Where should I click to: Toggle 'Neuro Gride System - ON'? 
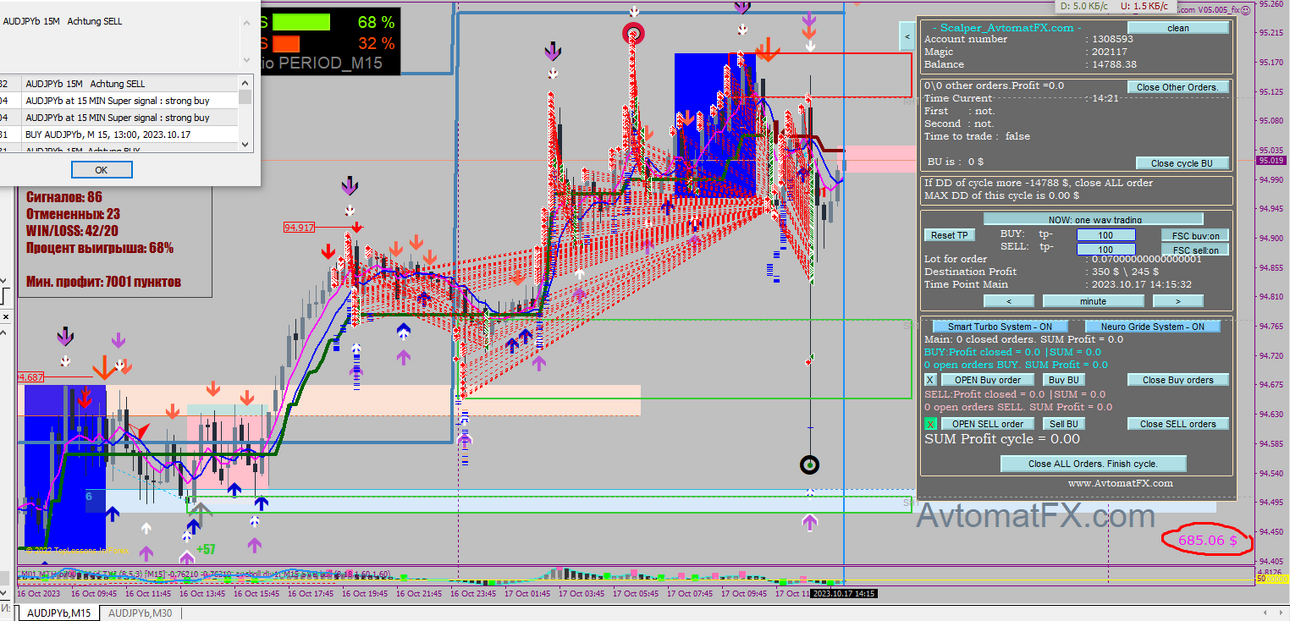[1152, 326]
